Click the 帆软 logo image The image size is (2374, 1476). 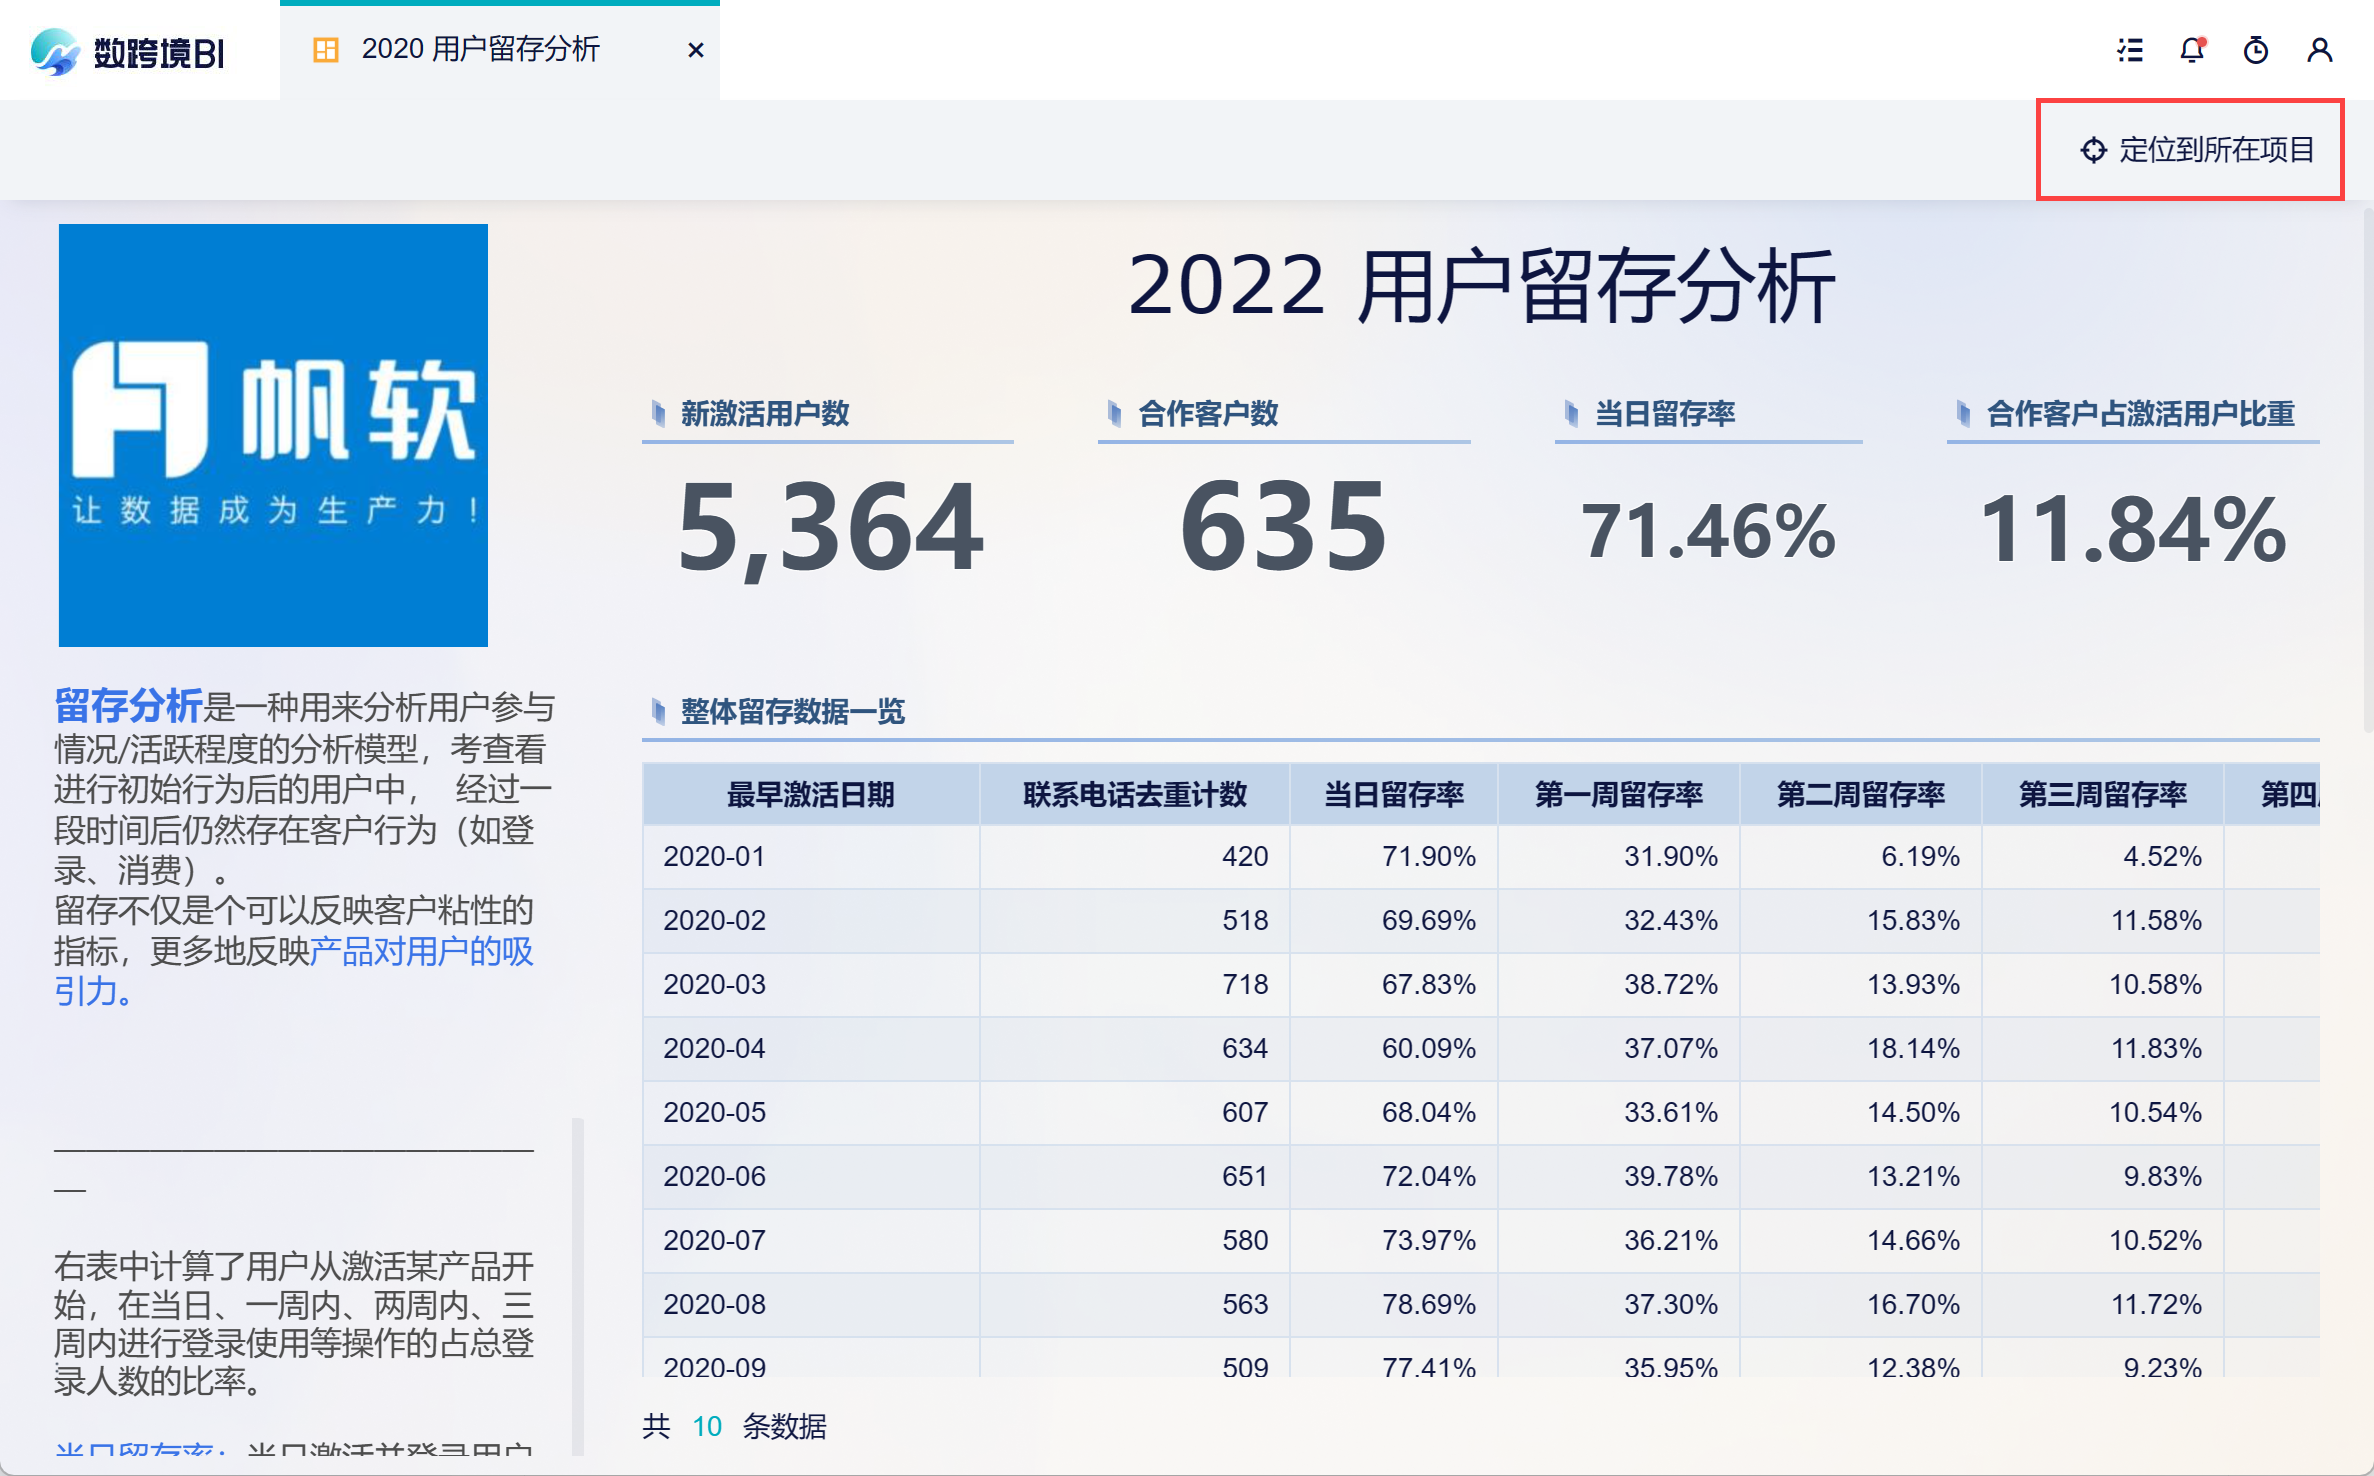point(273,435)
